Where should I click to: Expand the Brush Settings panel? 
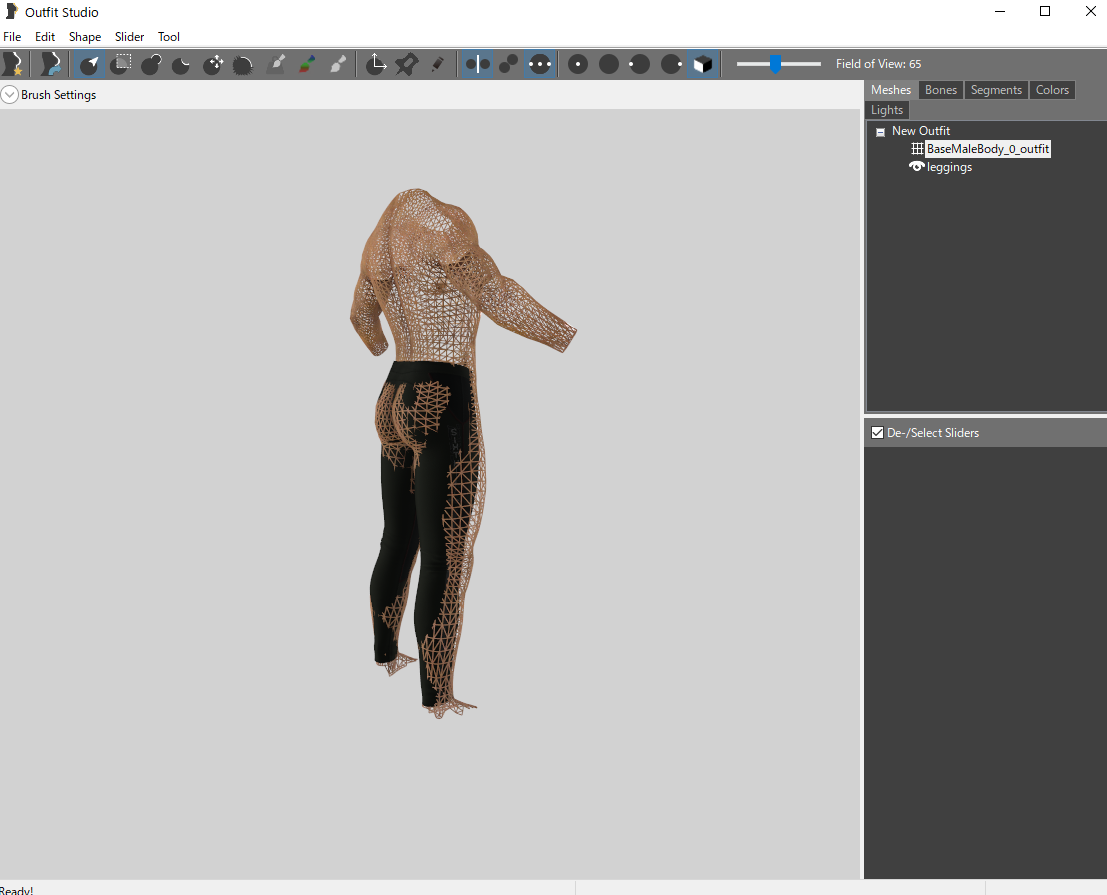click(x=9, y=95)
